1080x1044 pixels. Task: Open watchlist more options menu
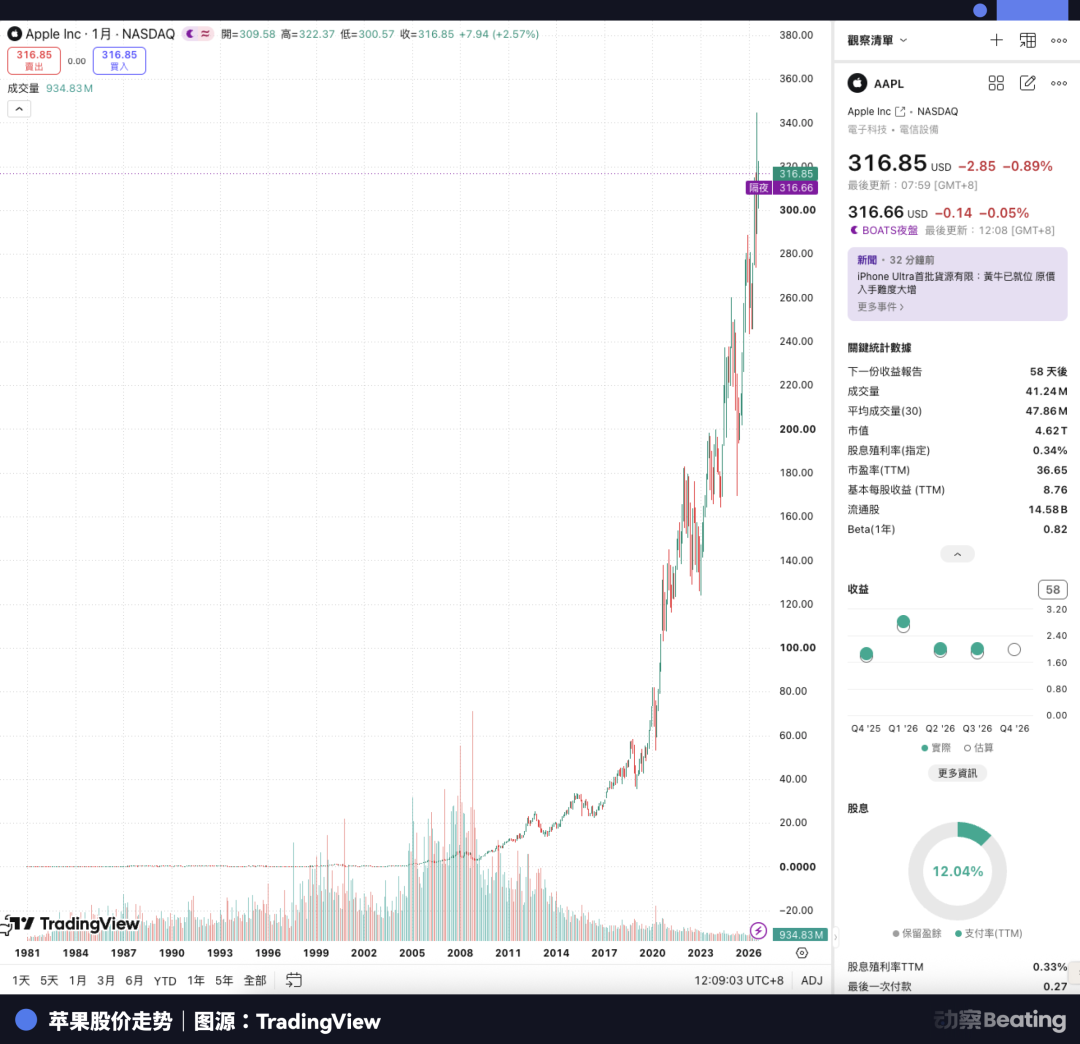pyautogui.click(x=1059, y=41)
